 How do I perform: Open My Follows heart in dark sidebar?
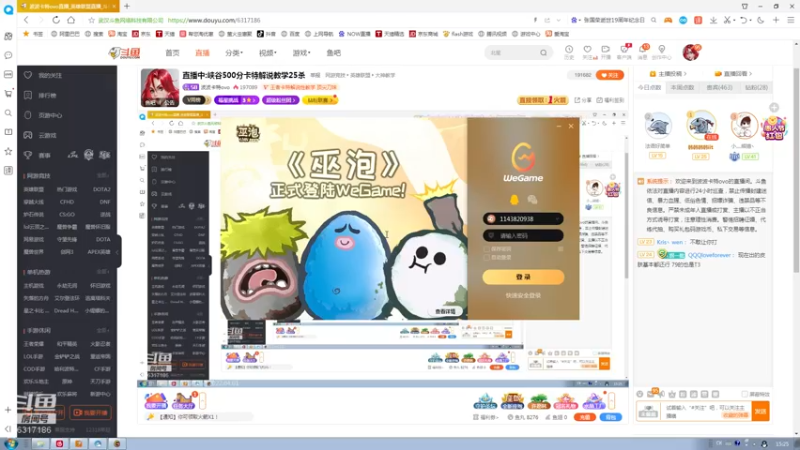click(x=28, y=75)
